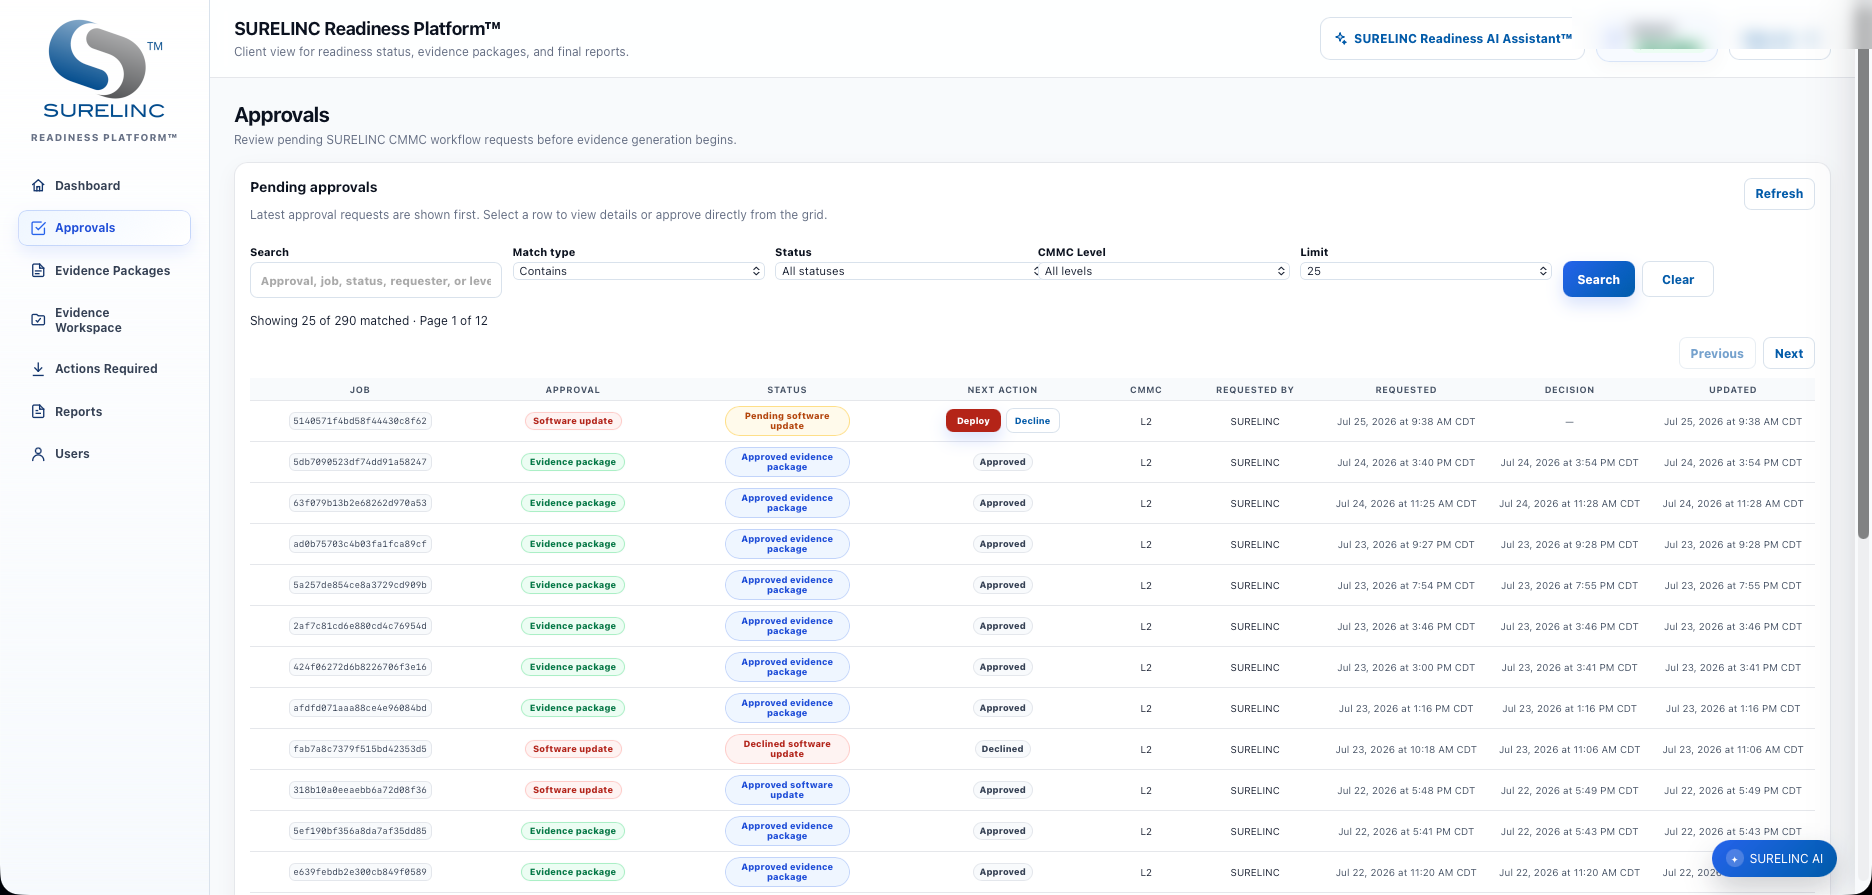Click the APPROVAL column header

click(573, 390)
